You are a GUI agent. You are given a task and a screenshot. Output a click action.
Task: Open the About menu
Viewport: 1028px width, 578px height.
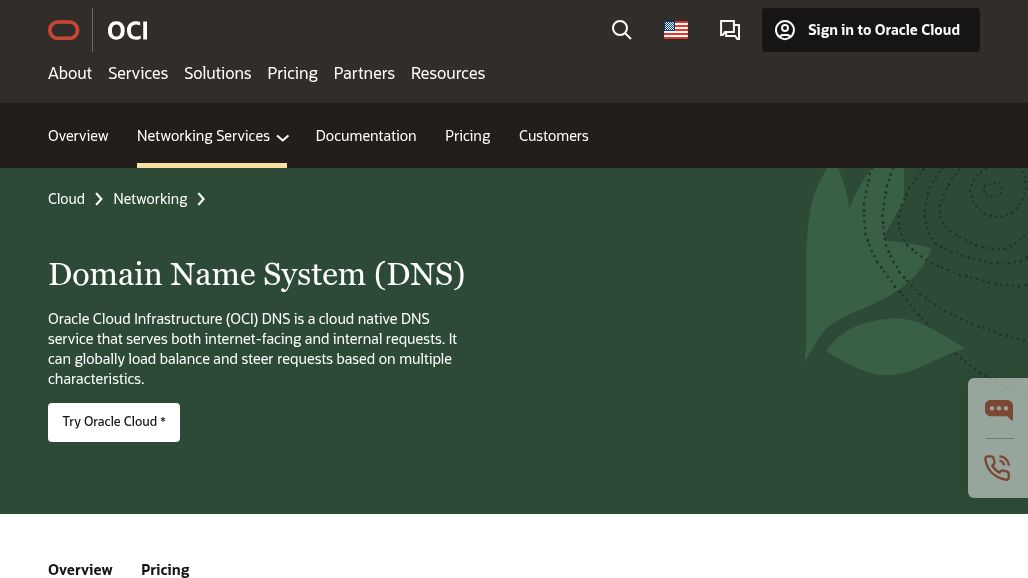coord(70,73)
